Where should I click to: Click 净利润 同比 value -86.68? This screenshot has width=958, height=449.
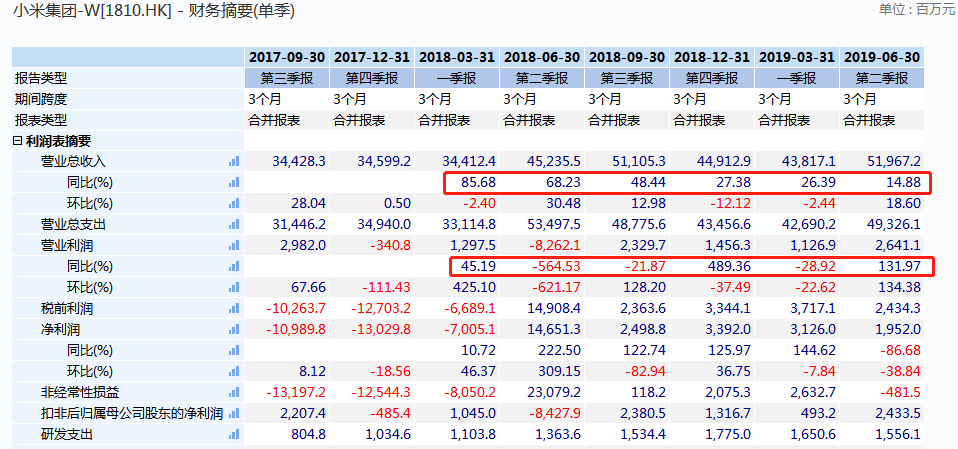[x=901, y=350]
